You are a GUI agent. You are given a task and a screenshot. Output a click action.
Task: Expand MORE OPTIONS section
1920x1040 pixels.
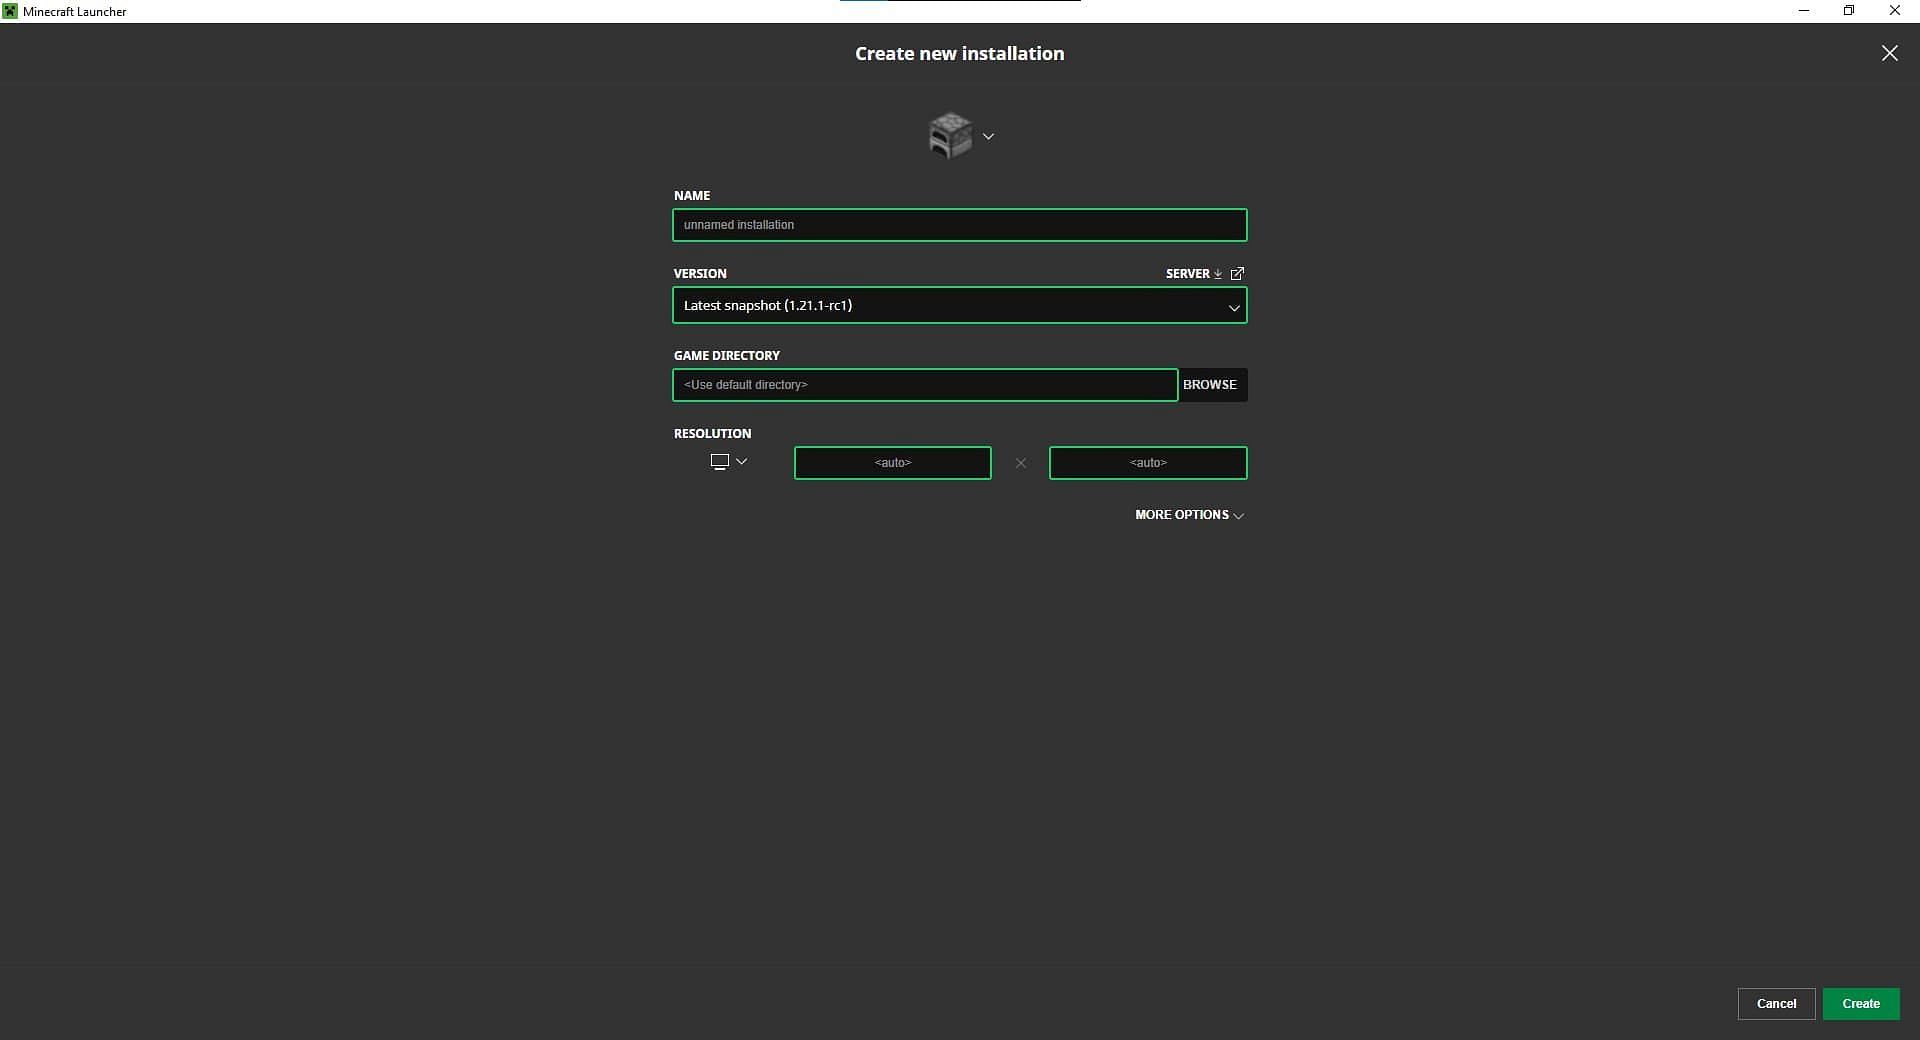pos(1190,515)
